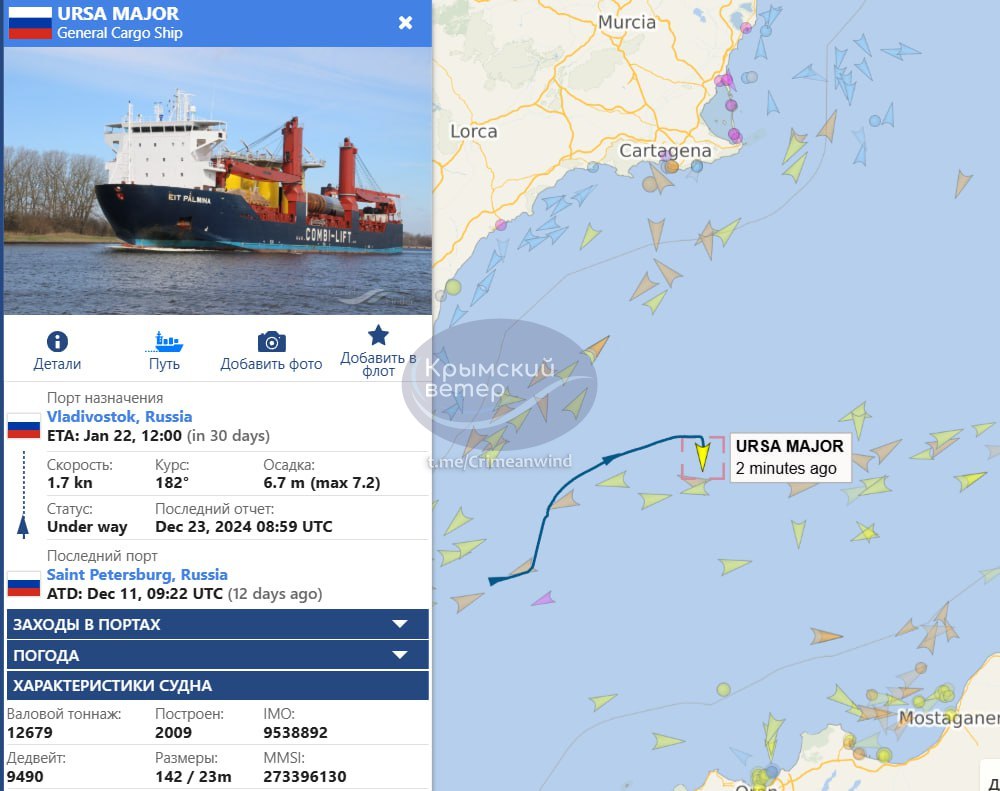Click the Russian flag in panel header
The image size is (1000, 791).
(30, 23)
